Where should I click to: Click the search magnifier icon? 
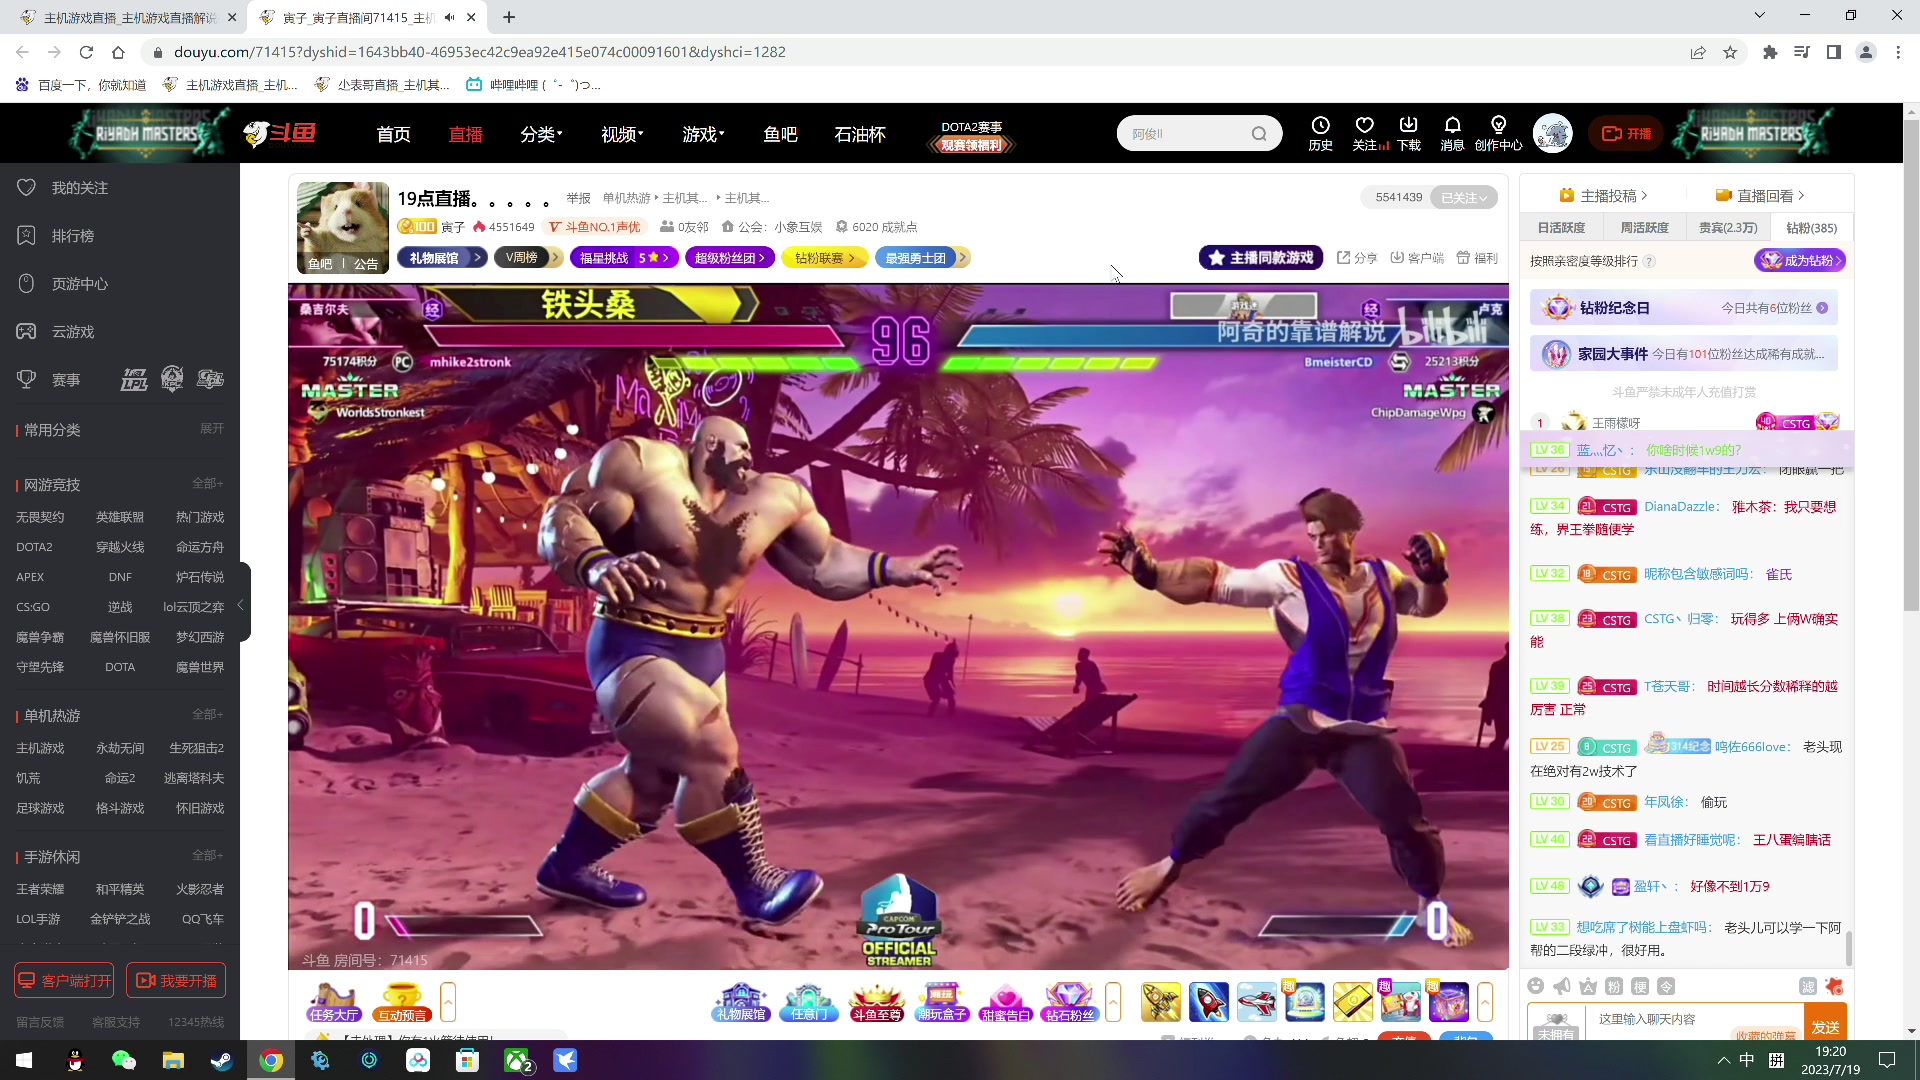pyautogui.click(x=1259, y=134)
